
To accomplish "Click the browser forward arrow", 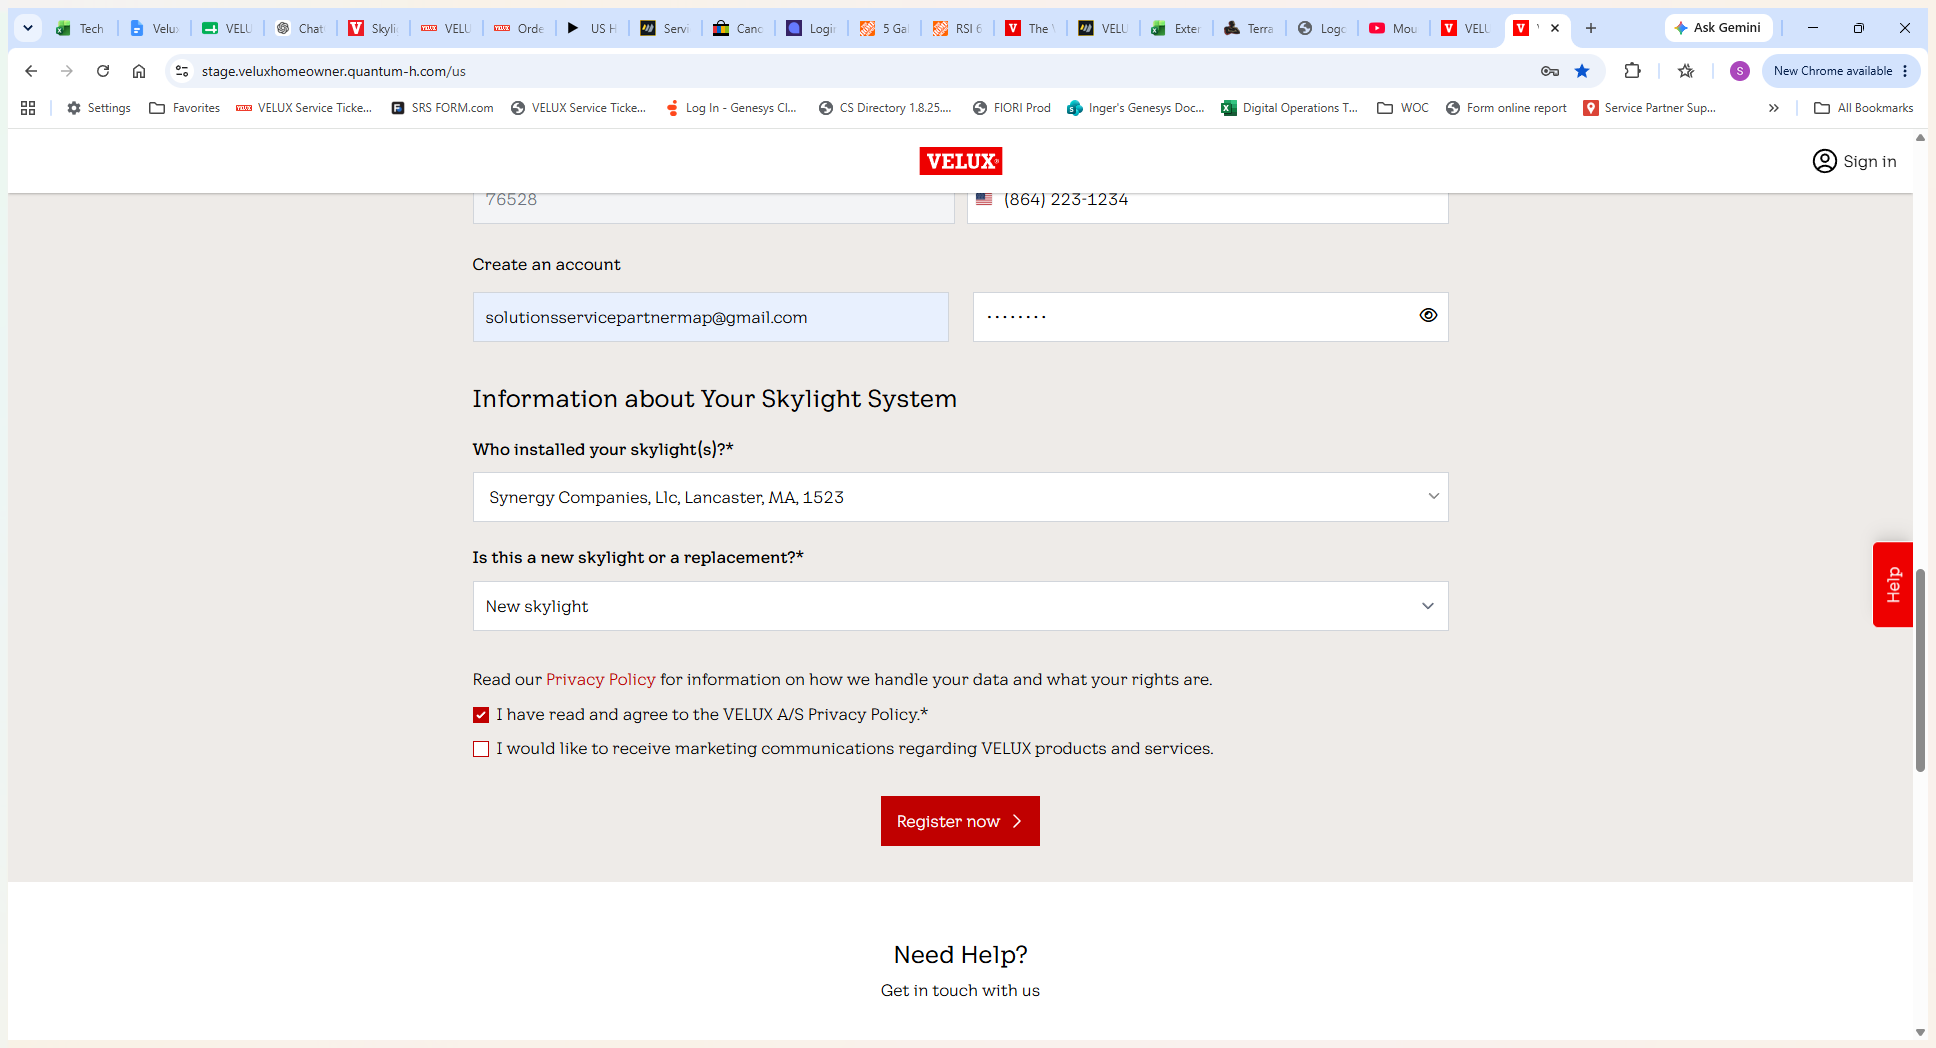I will pyautogui.click(x=67, y=71).
